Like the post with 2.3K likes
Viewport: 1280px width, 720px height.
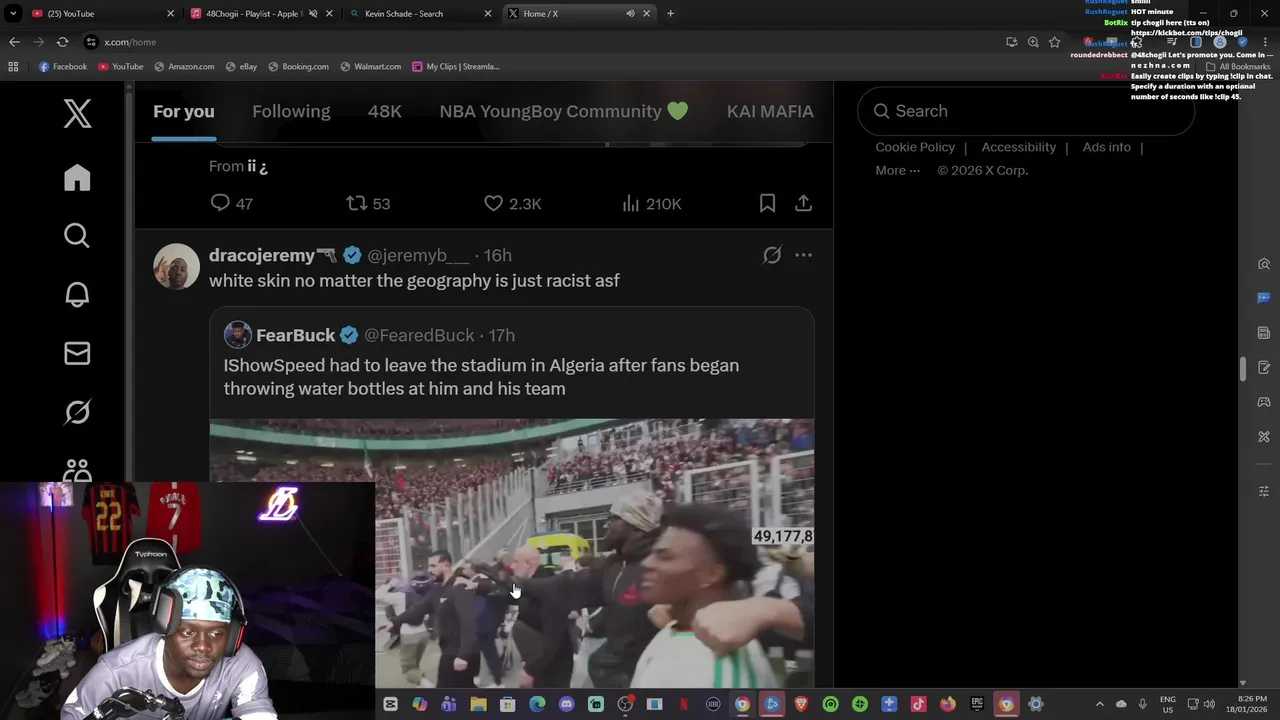click(512, 203)
